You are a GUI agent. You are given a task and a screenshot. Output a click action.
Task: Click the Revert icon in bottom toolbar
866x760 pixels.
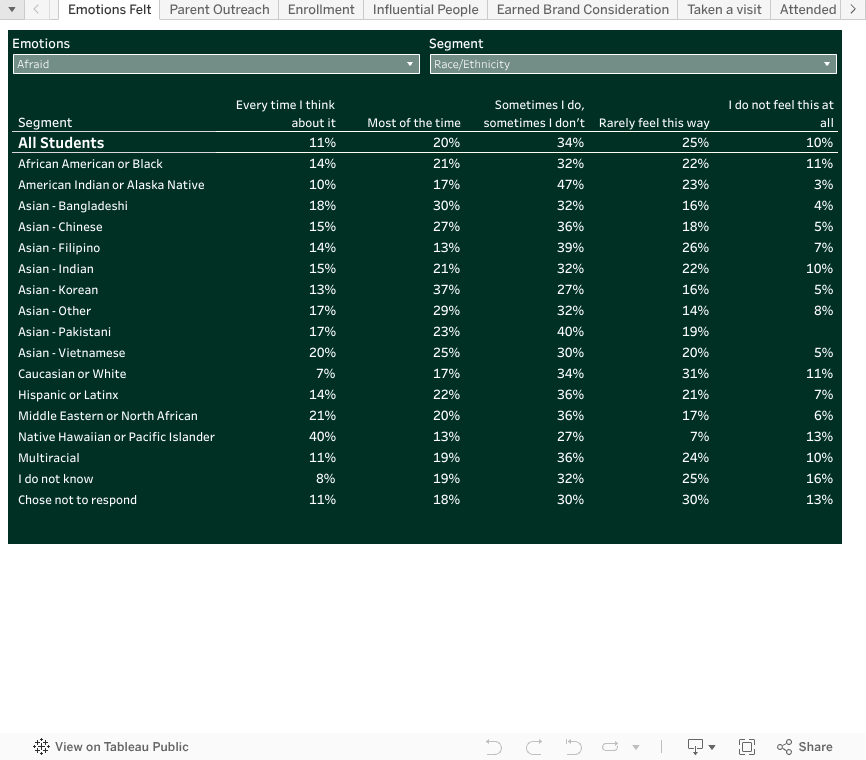[573, 747]
